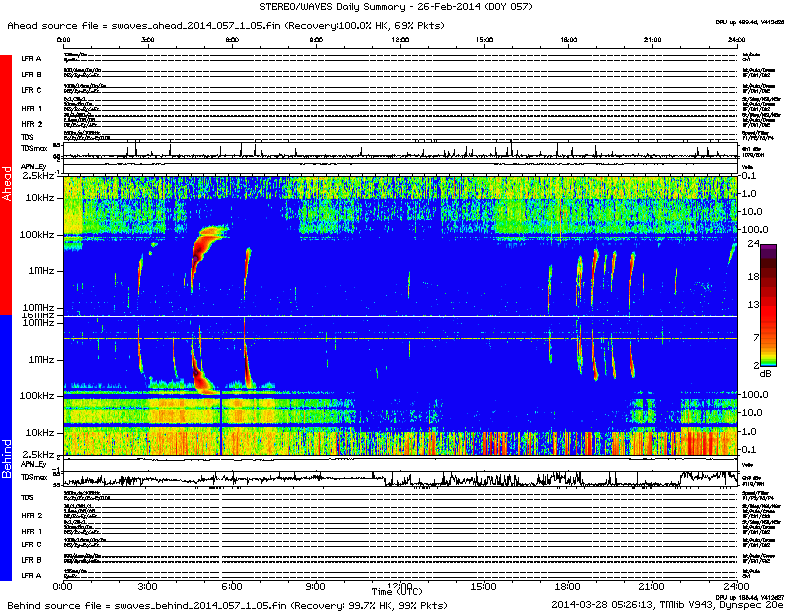Select the Behind source file line

[227, 605]
